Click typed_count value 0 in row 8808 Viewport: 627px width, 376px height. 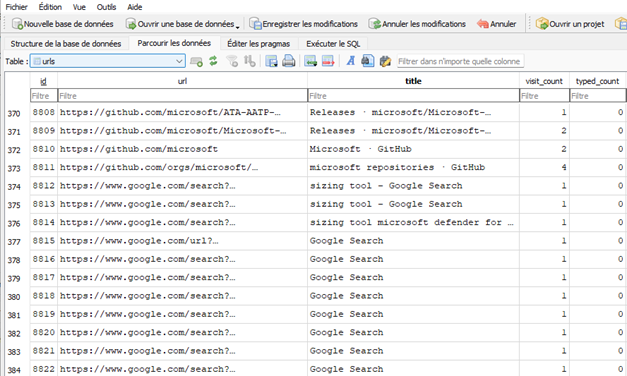coord(597,112)
